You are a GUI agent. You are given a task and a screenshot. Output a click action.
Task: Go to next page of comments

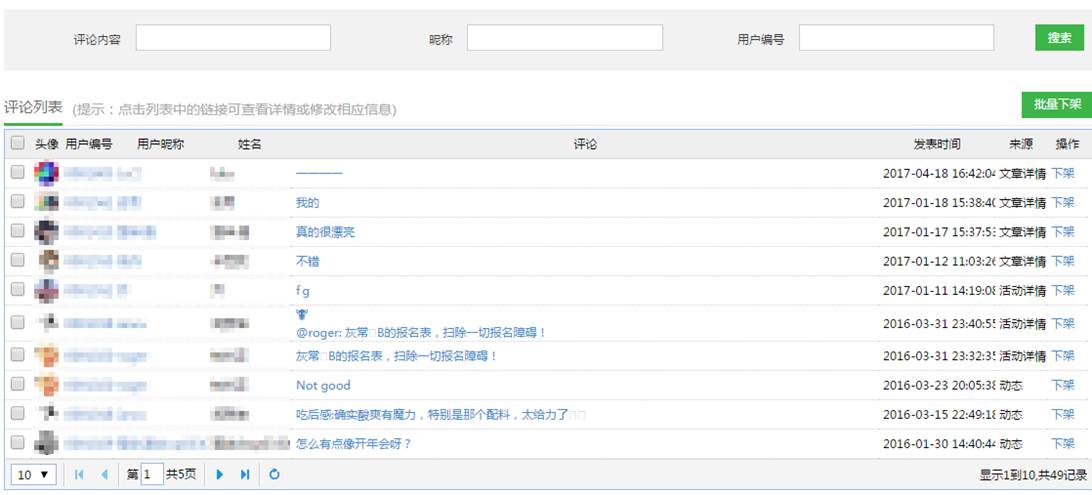tap(220, 475)
